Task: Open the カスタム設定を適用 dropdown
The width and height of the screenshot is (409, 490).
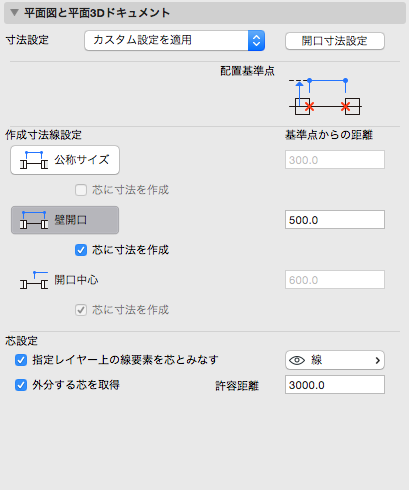Action: (x=174, y=40)
